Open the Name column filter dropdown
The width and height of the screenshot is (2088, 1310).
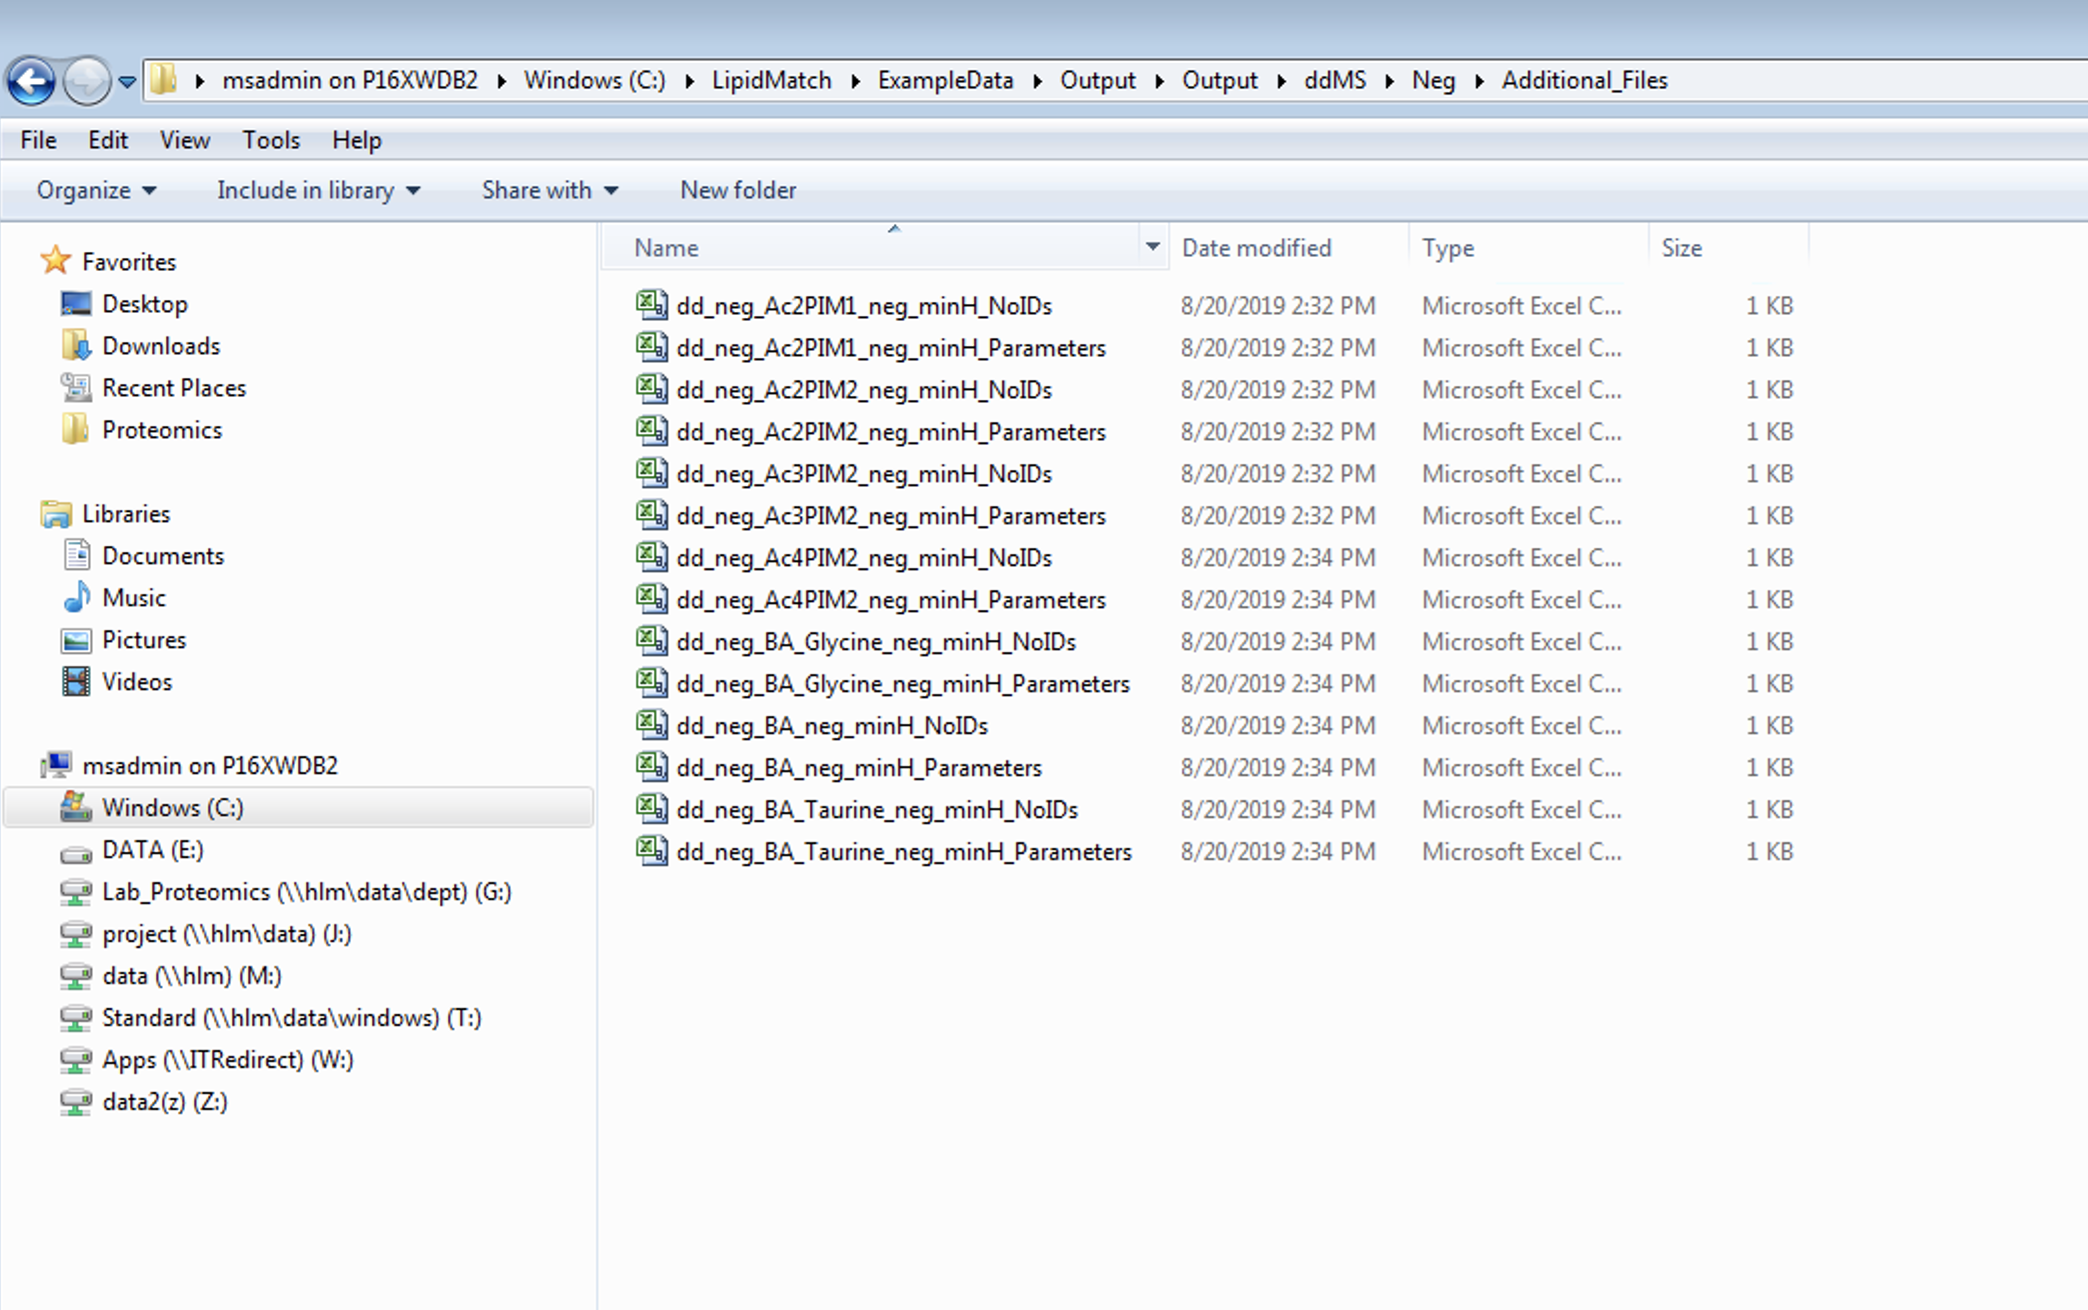1152,247
